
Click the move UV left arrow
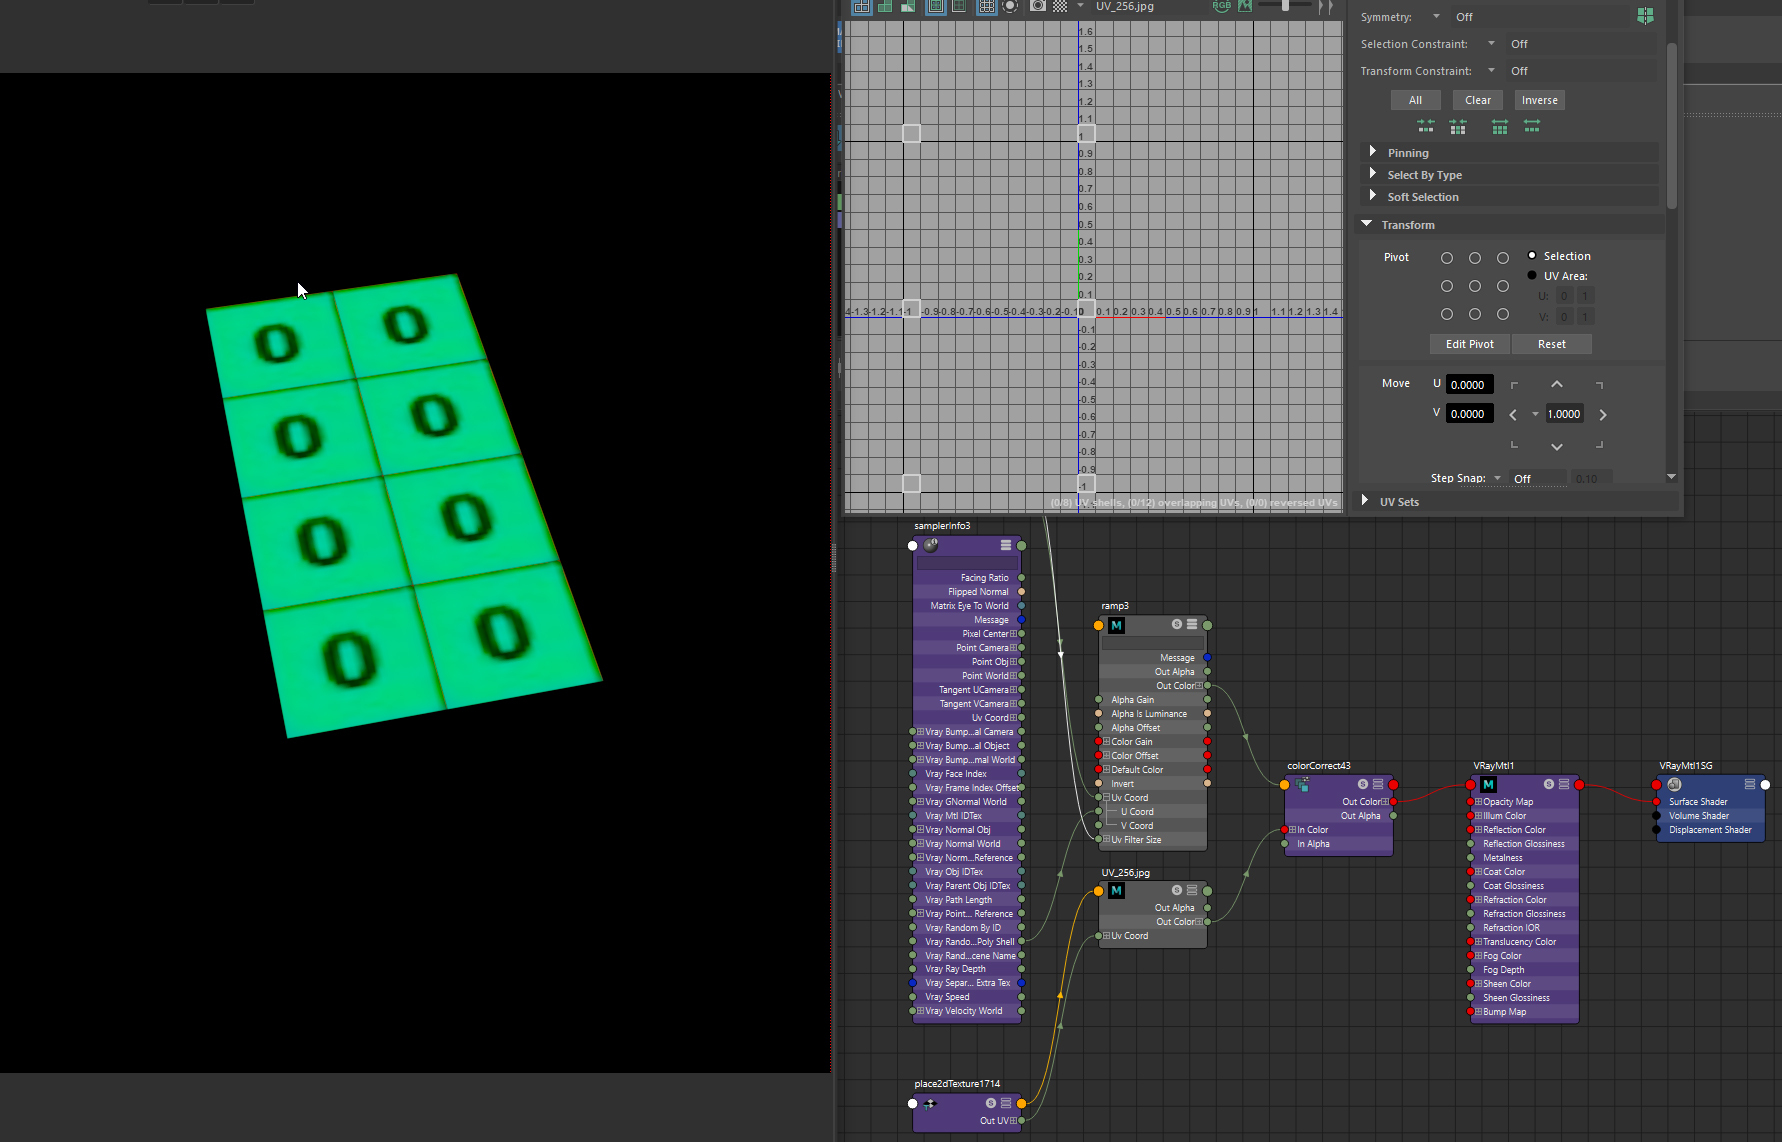(1513, 415)
